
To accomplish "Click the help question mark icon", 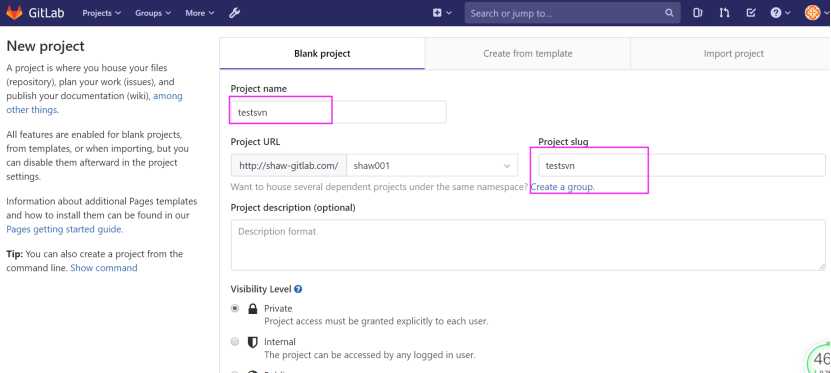I will pyautogui.click(x=776, y=13).
